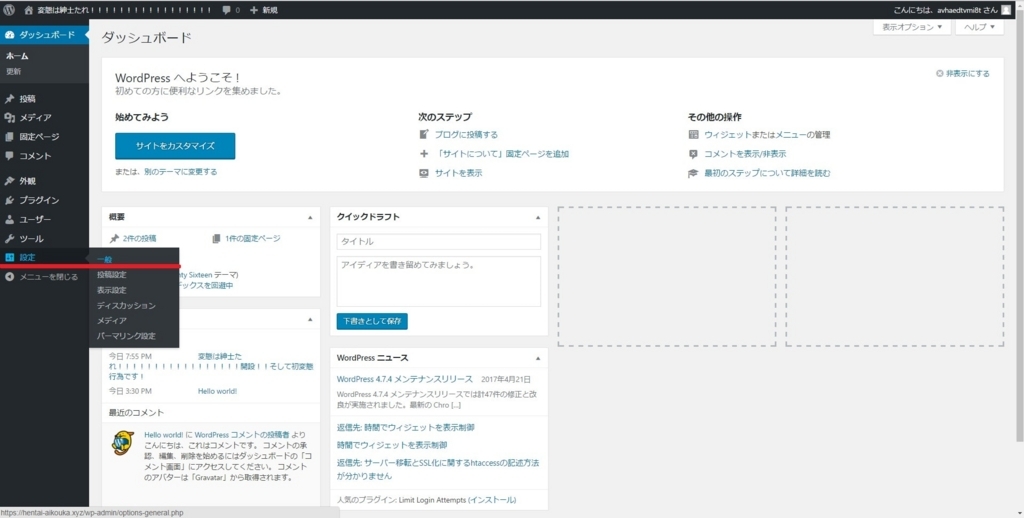Click the widgets icon beside ウィジェットまたはメニューの管理
This screenshot has height=518, width=1024.
(694, 135)
